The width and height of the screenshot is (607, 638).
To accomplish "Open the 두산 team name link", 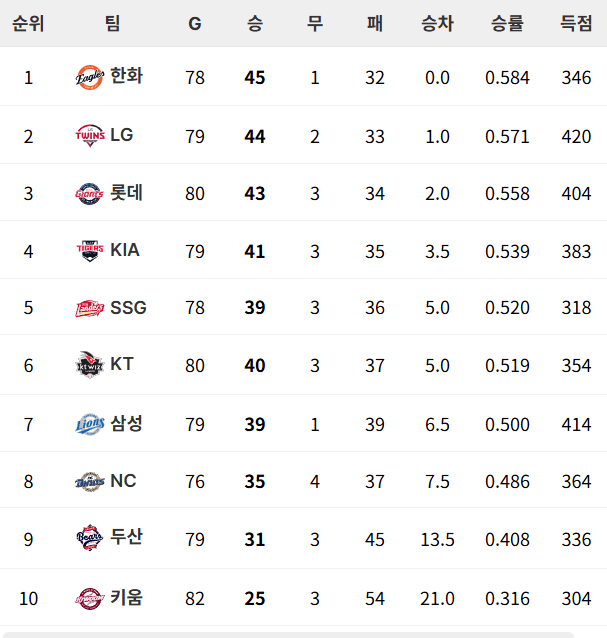I will point(127,537).
